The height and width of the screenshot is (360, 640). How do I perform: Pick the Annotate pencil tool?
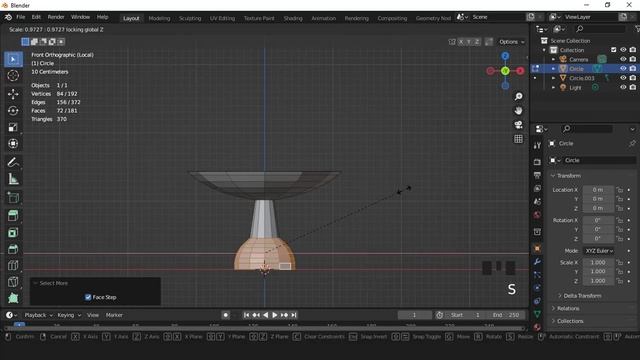point(13,162)
